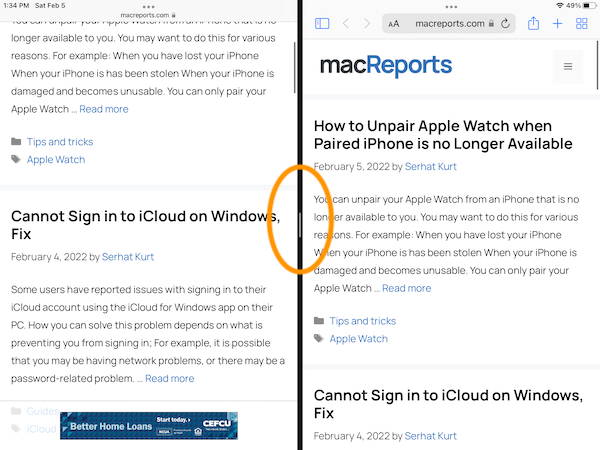Close the CEFCU ad using its corner icon

pos(233,416)
